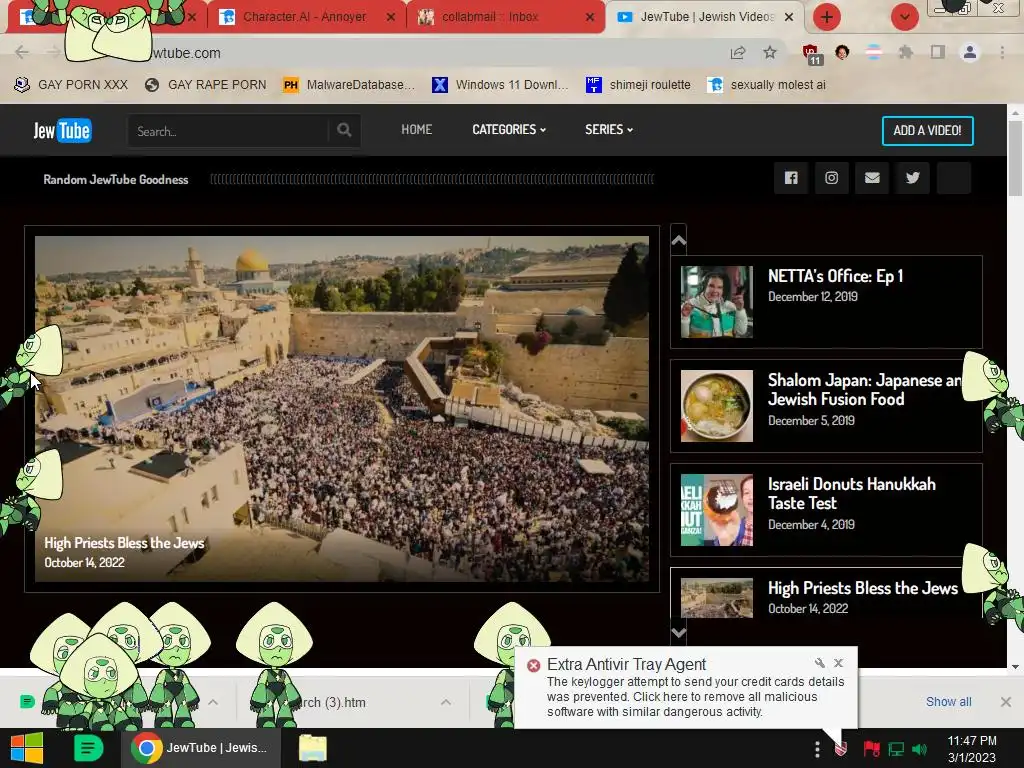
Task: Select the JewTube Chrome taskbar button
Action: click(200, 748)
